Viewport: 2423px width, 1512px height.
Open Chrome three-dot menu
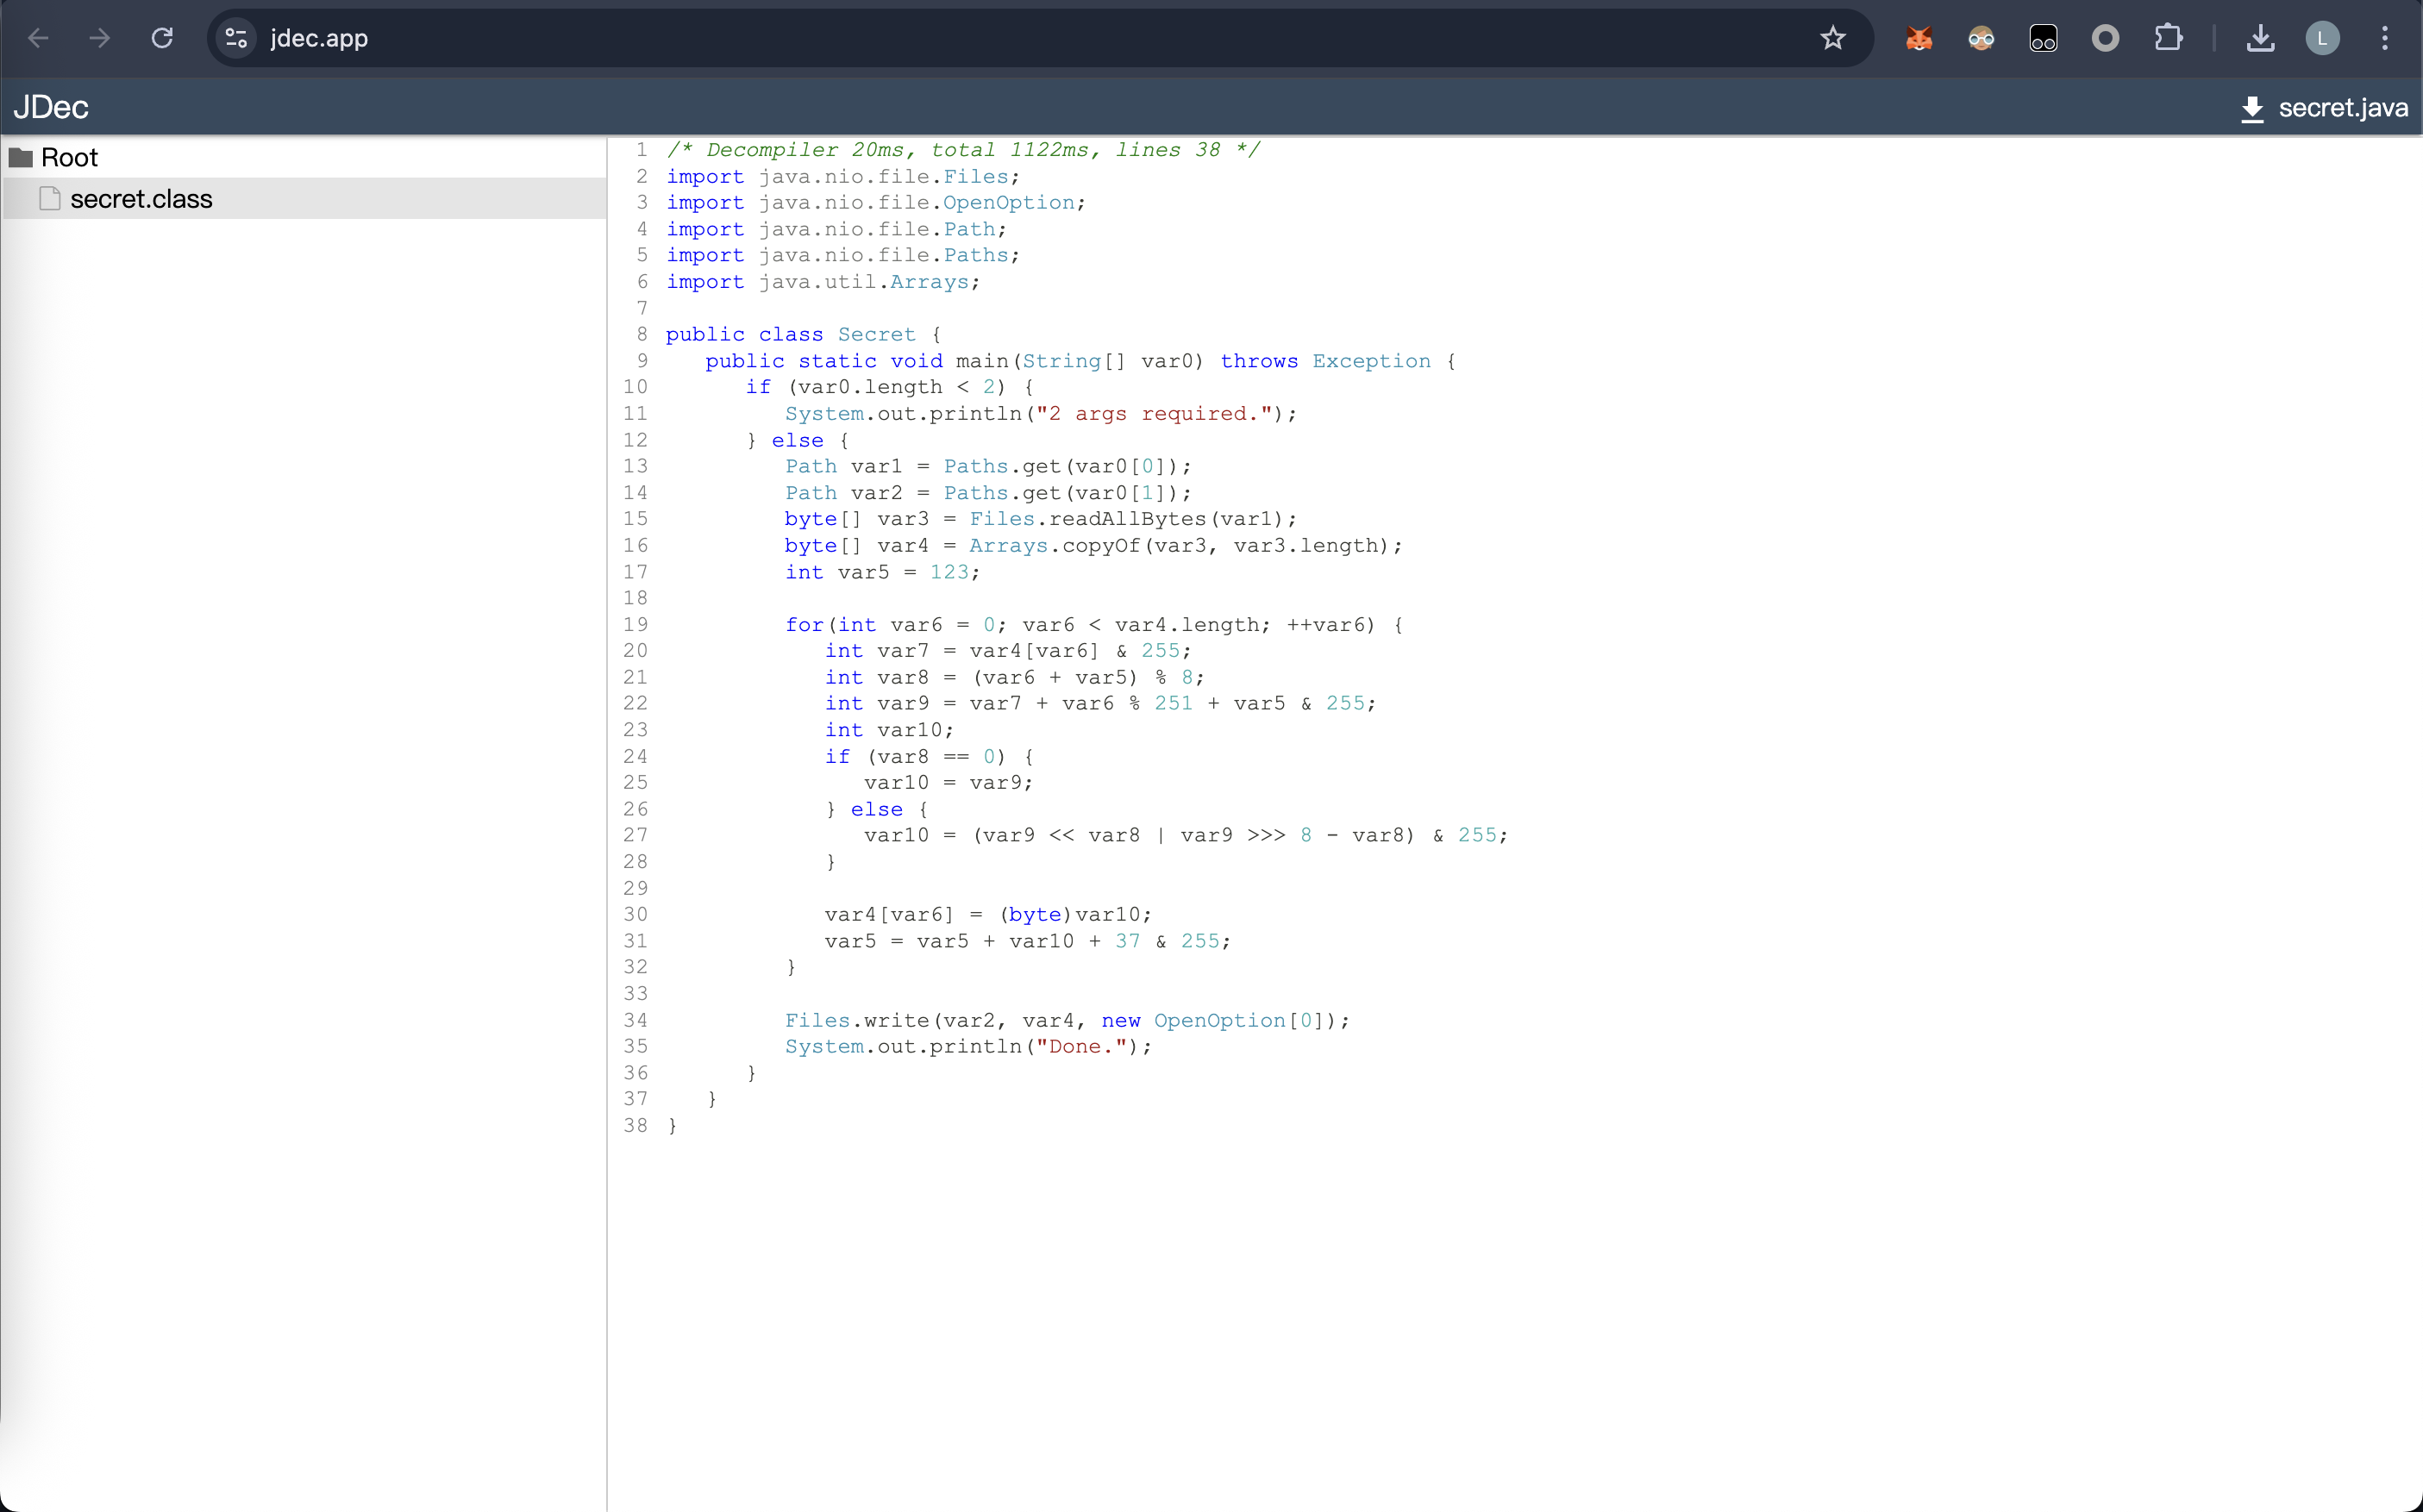pos(2385,38)
